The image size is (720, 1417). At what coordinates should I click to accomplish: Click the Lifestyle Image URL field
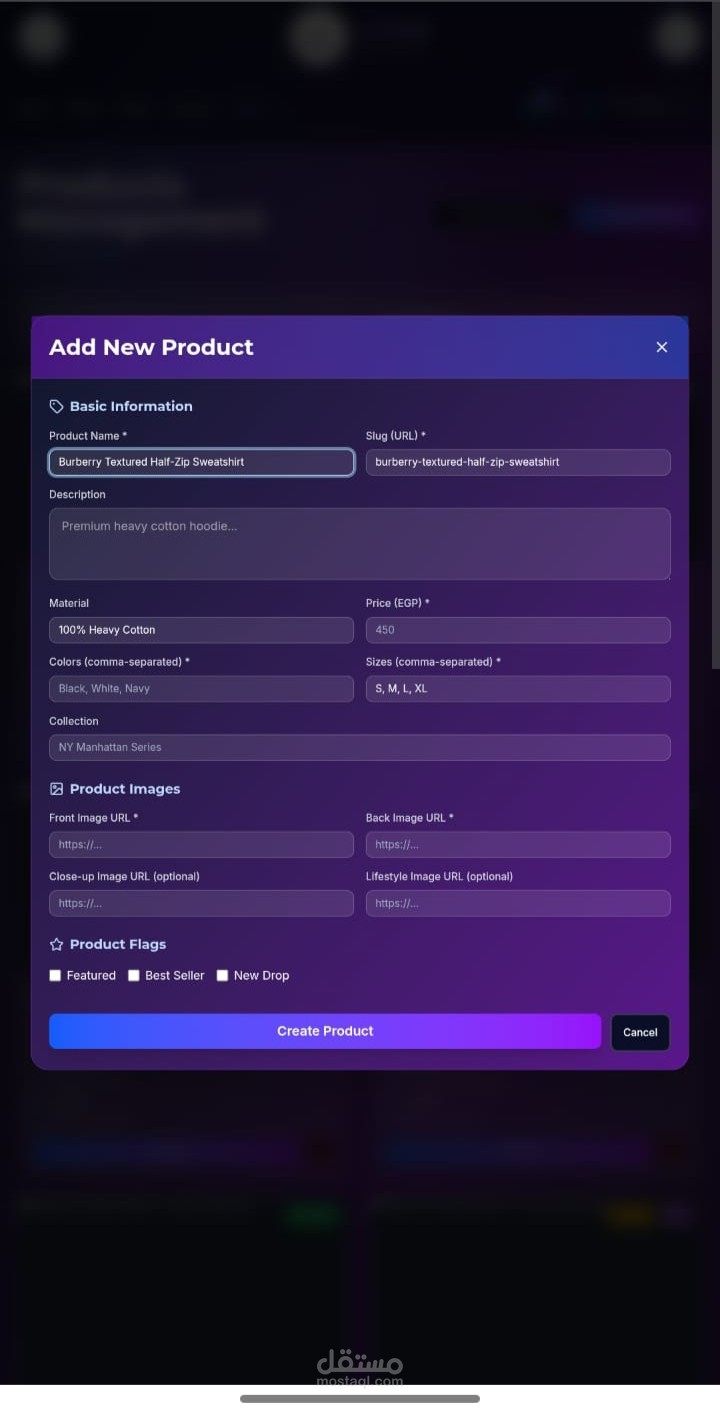coord(518,903)
